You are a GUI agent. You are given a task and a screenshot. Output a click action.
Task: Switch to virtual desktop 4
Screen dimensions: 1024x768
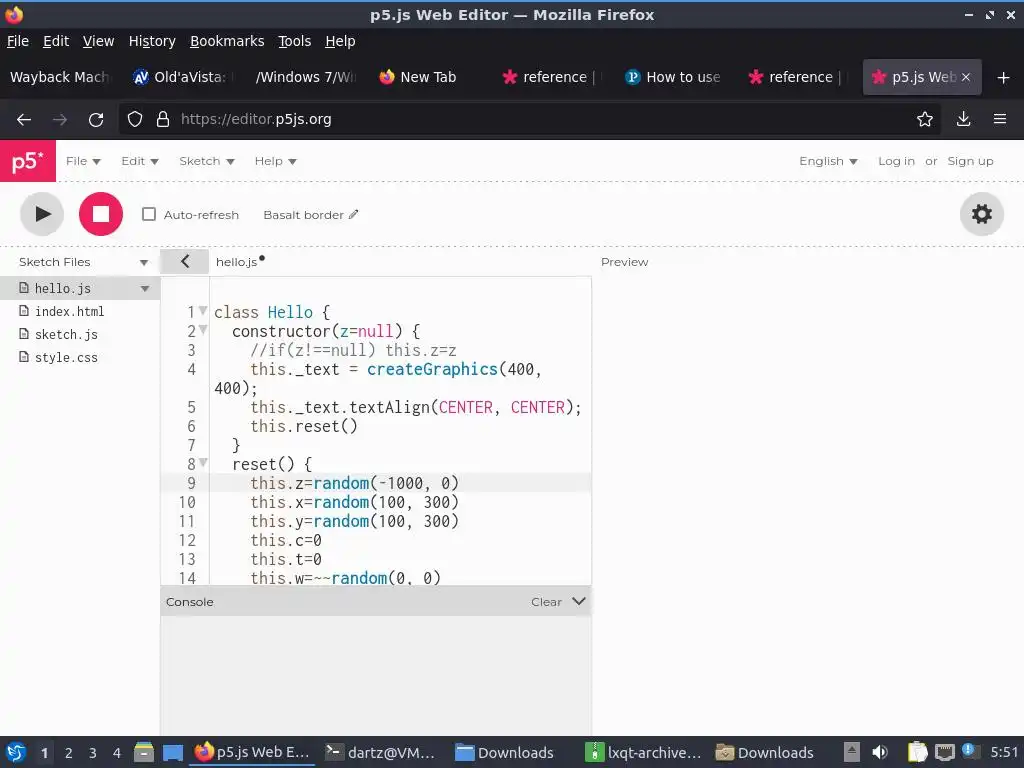pyautogui.click(x=117, y=753)
